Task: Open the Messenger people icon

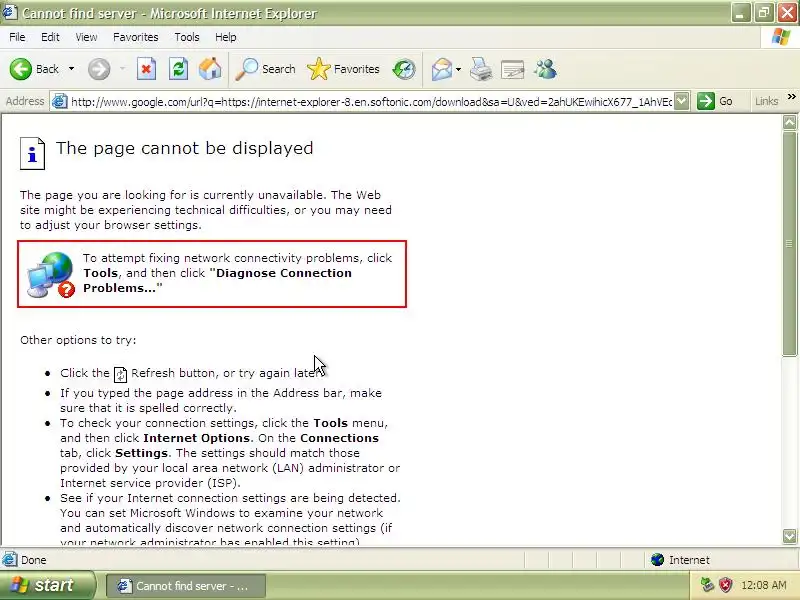Action: 545,69
